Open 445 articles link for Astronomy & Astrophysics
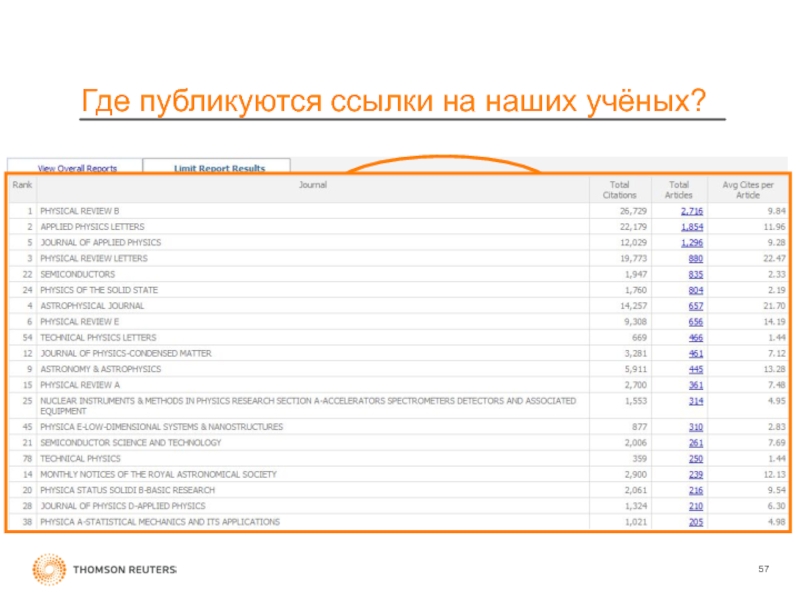This screenshot has width=800, height=600. pyautogui.click(x=695, y=369)
